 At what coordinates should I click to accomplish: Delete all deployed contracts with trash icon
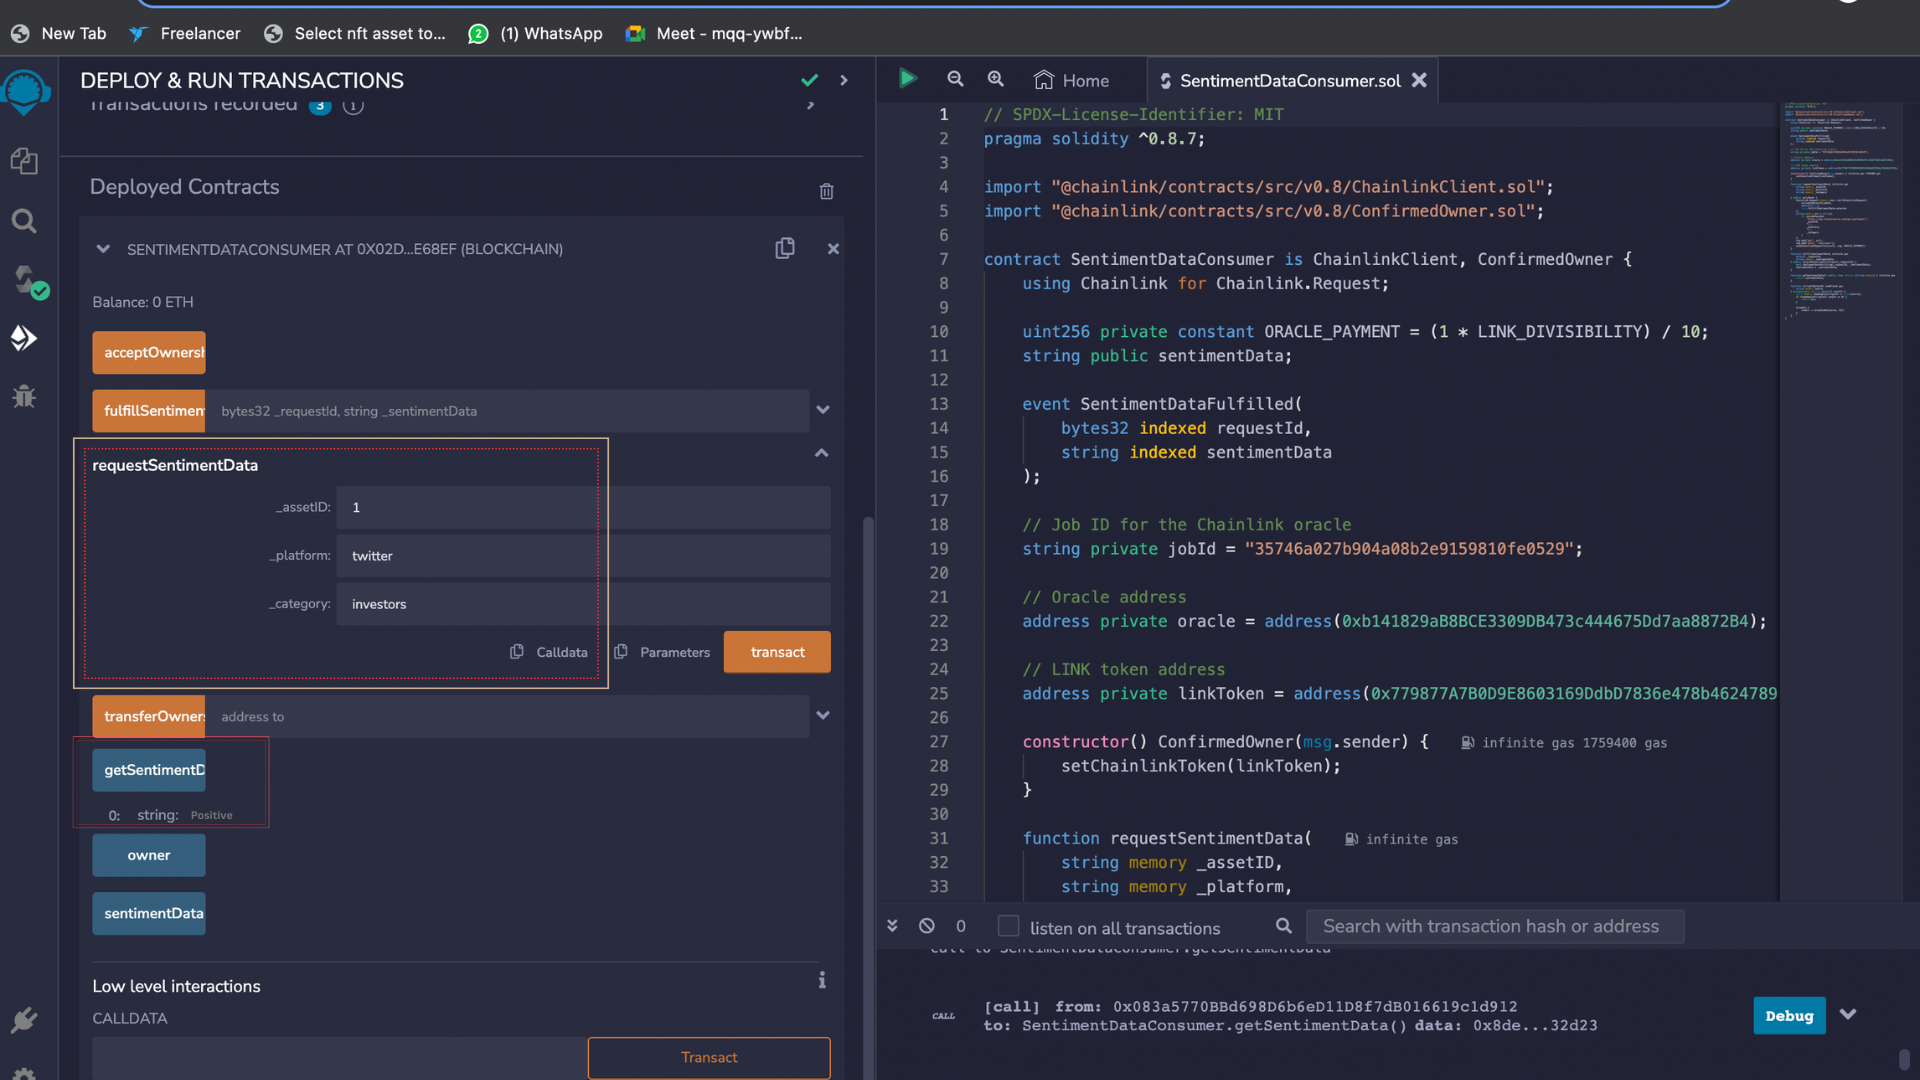point(826,191)
